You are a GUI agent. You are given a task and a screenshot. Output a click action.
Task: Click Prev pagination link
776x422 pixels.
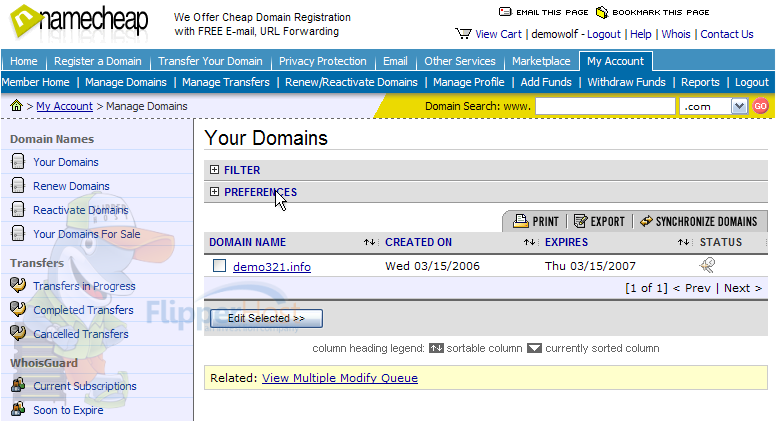[x=692, y=288]
